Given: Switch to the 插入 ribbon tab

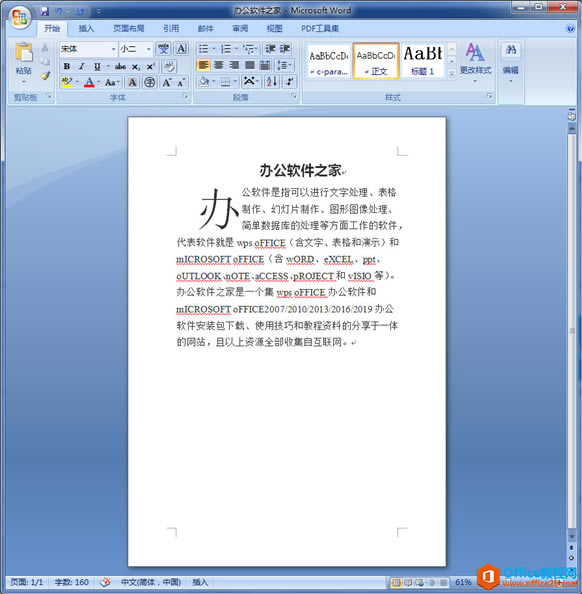Looking at the screenshot, I should click(x=86, y=28).
